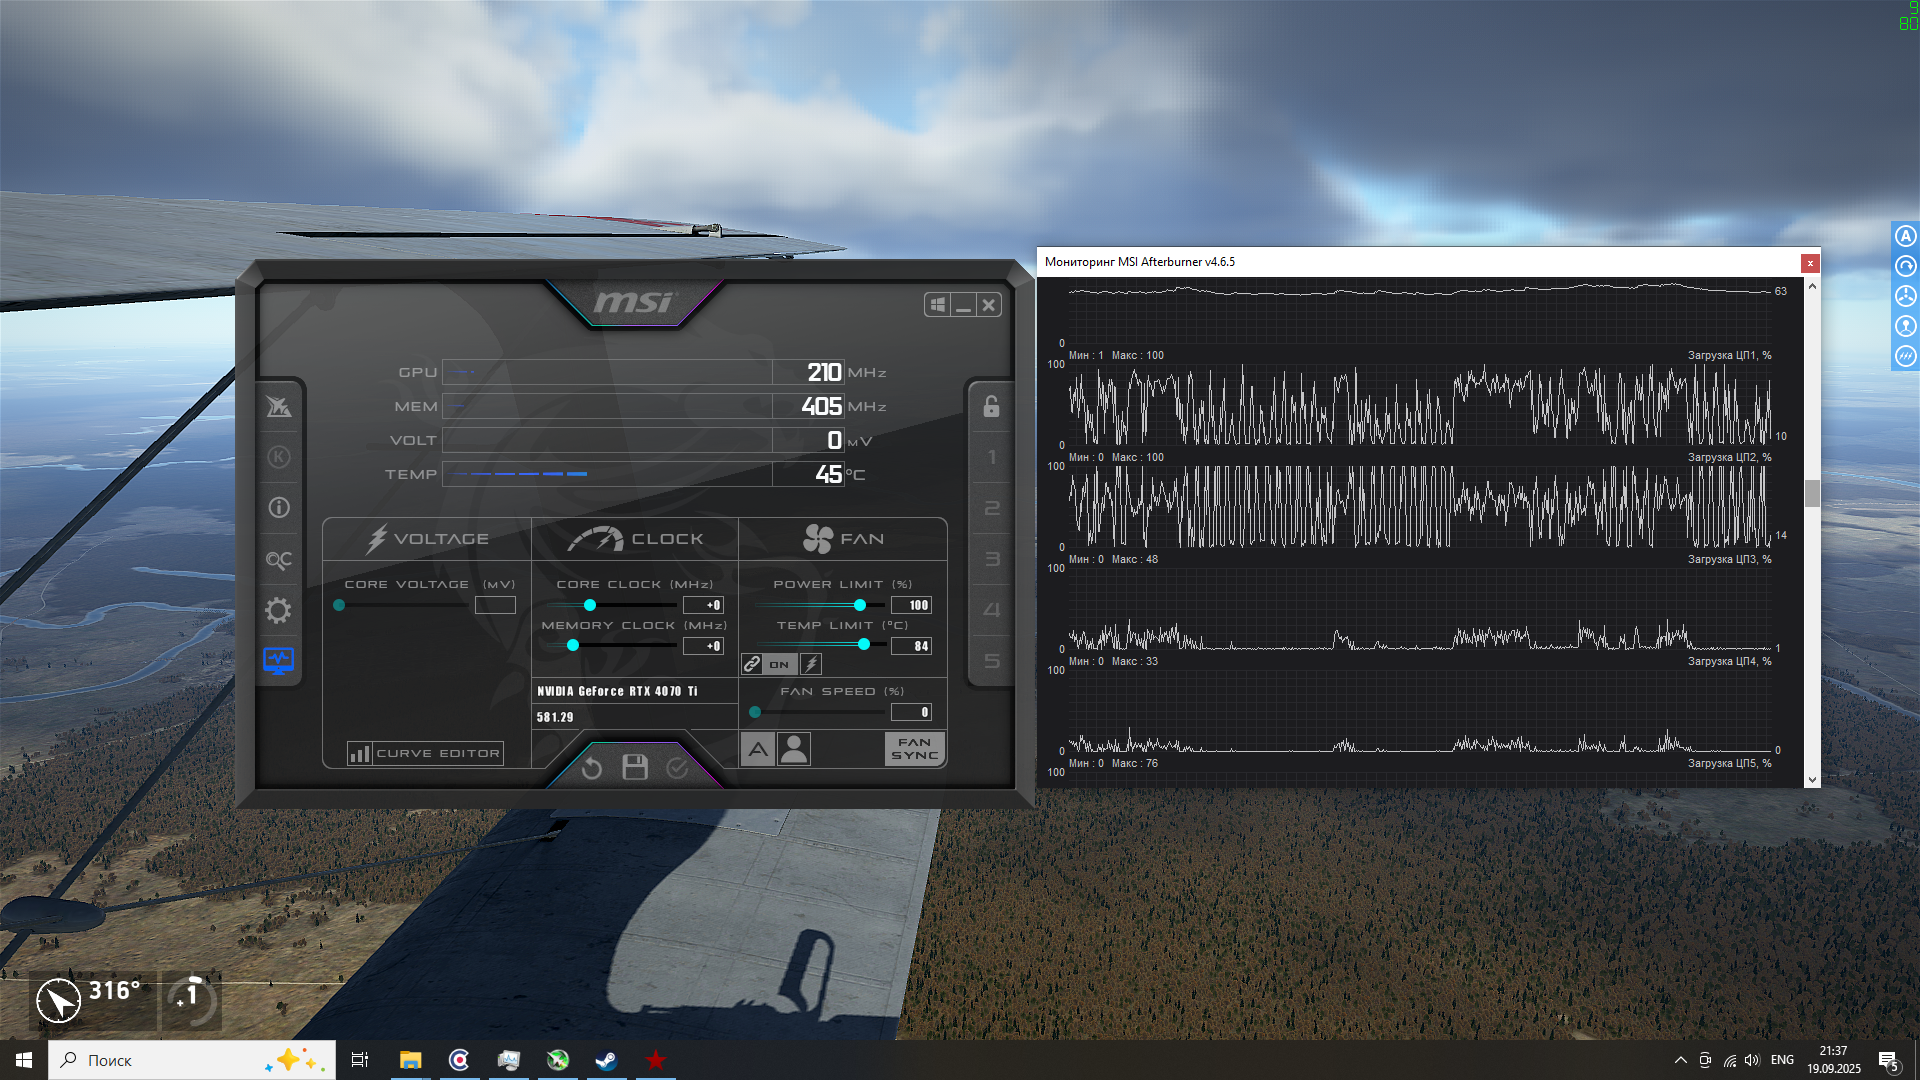The height and width of the screenshot is (1080, 1920).
Task: Open the CURVE EDITOR button
Action: pyautogui.click(x=425, y=753)
